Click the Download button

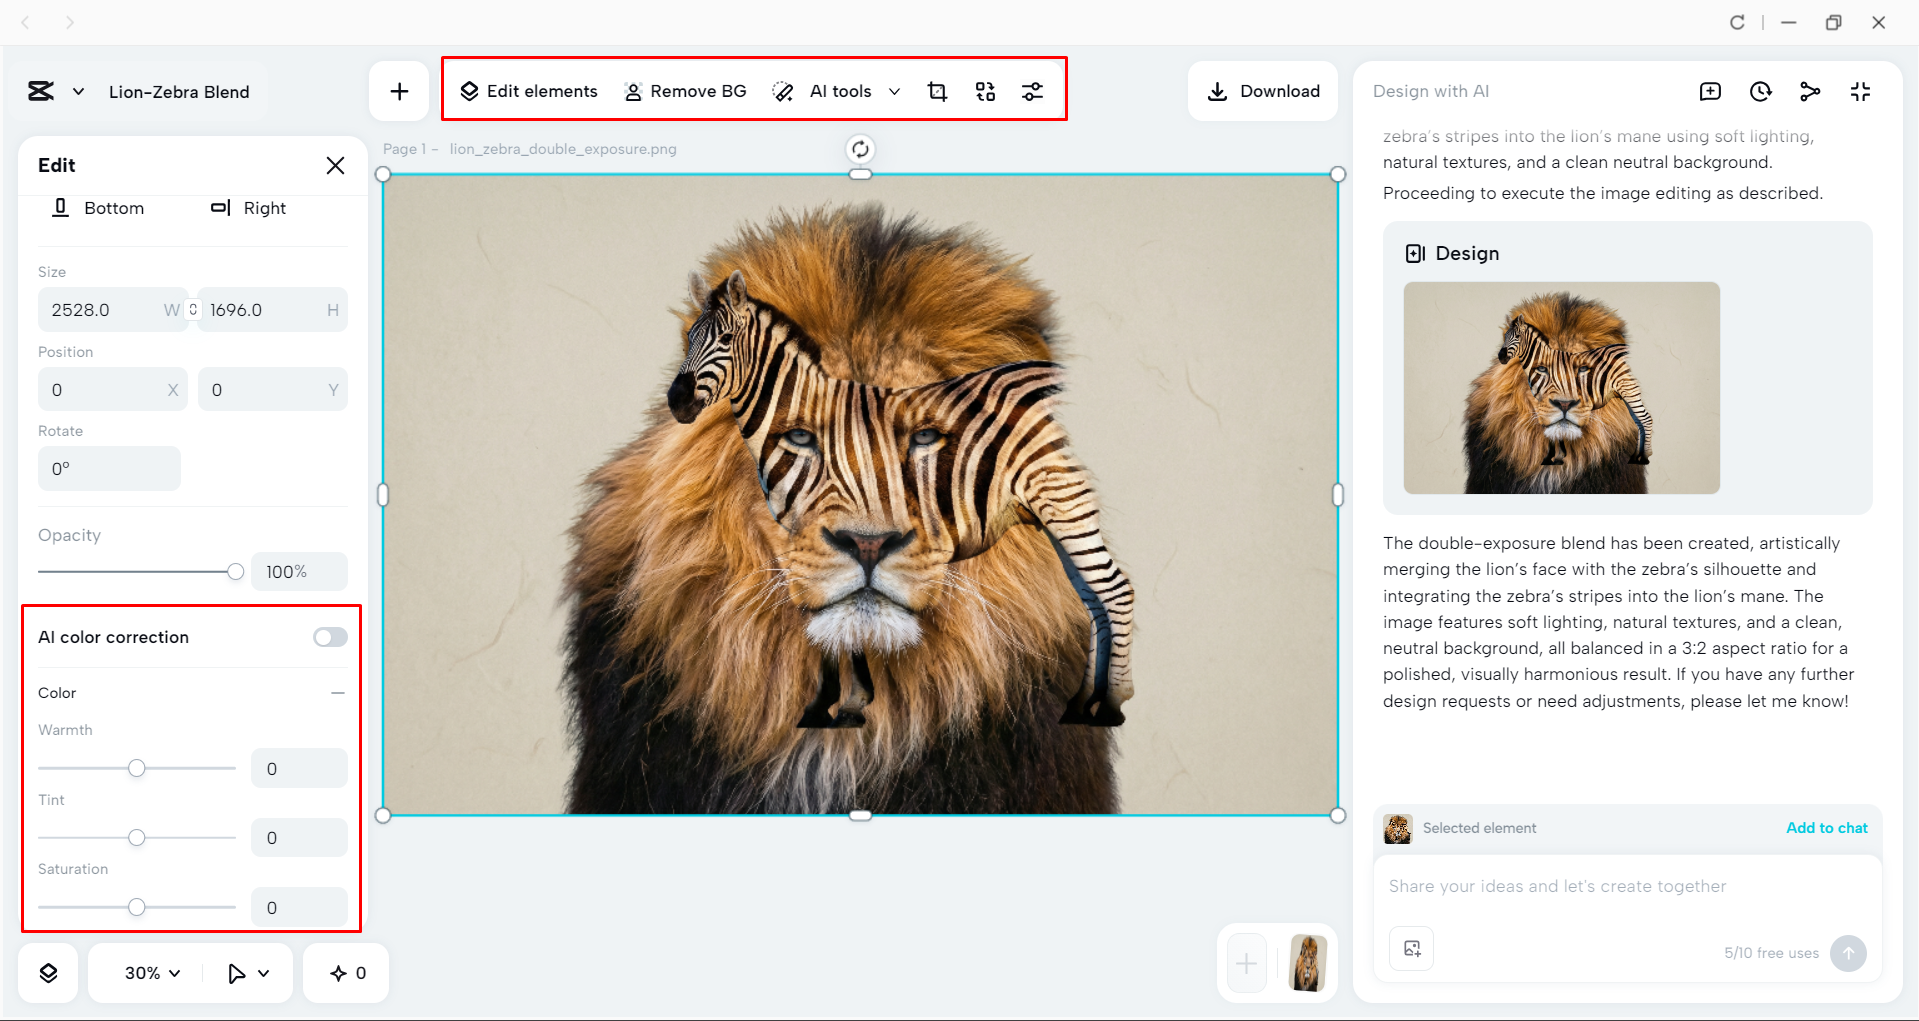point(1263,92)
